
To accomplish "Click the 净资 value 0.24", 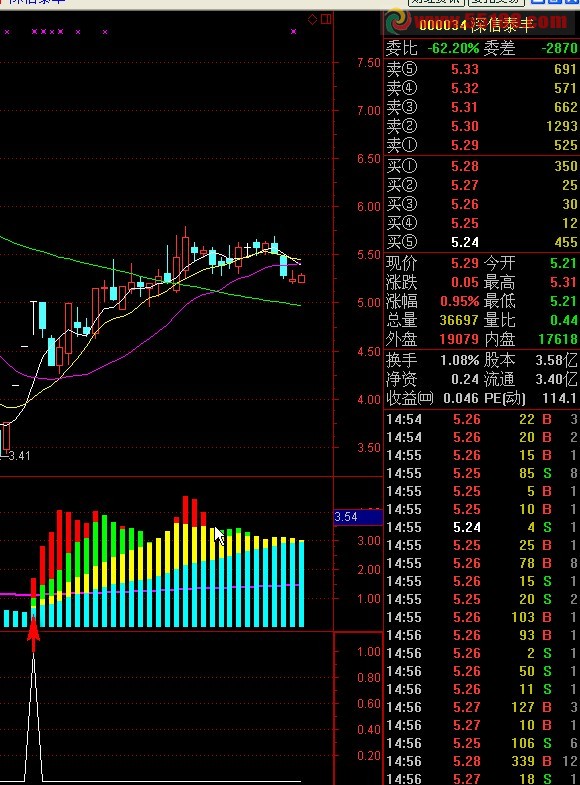I will 465,379.
